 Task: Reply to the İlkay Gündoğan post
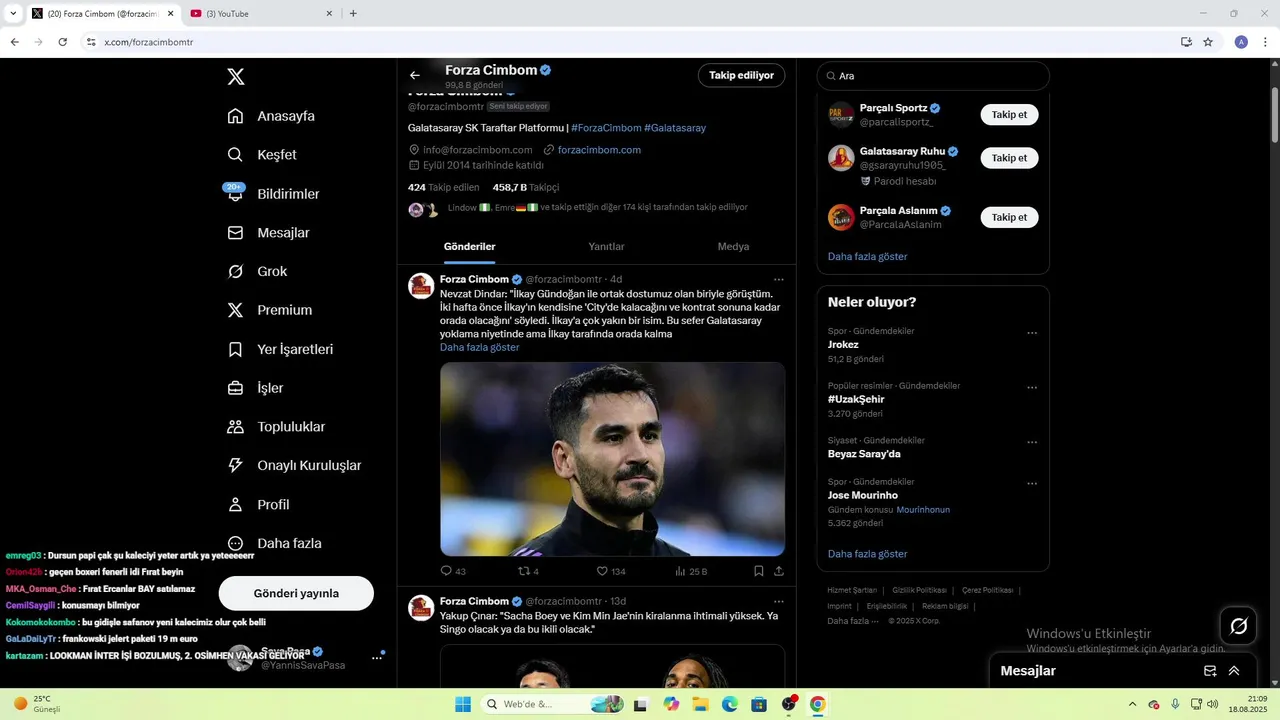coord(453,571)
